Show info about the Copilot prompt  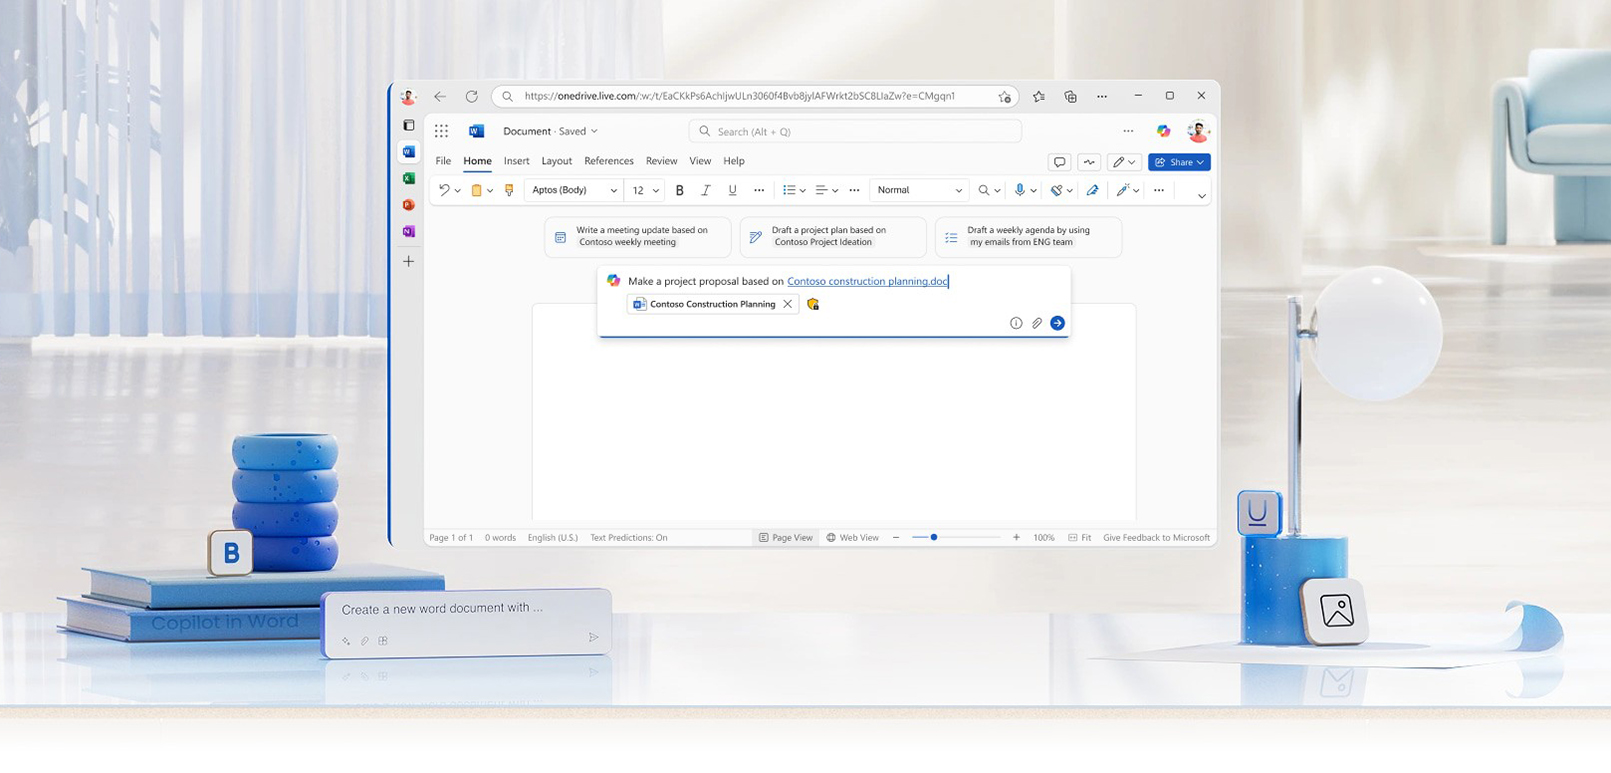(x=1016, y=323)
